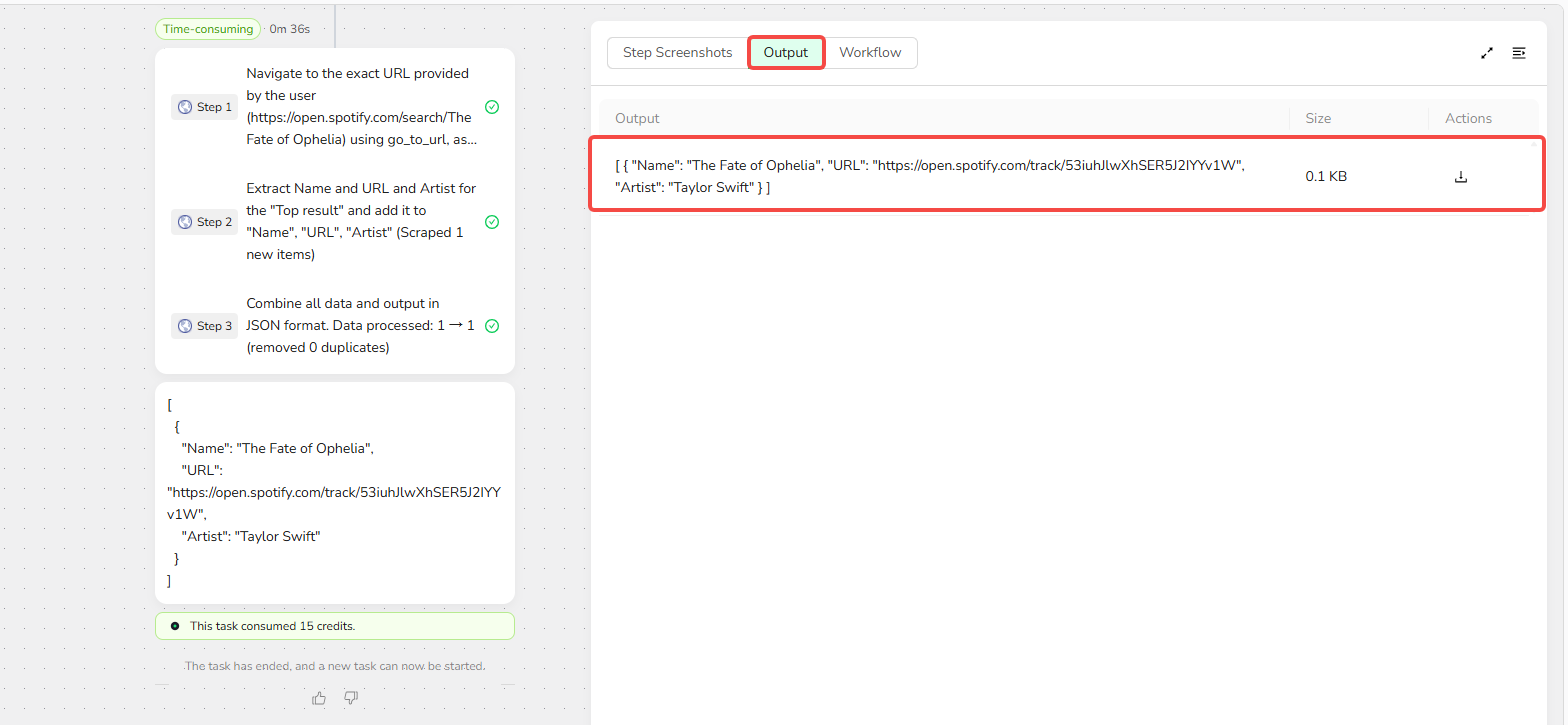Click the JSON result block in the left panel
Viewport: 1568px width, 725px height.
click(x=334, y=492)
